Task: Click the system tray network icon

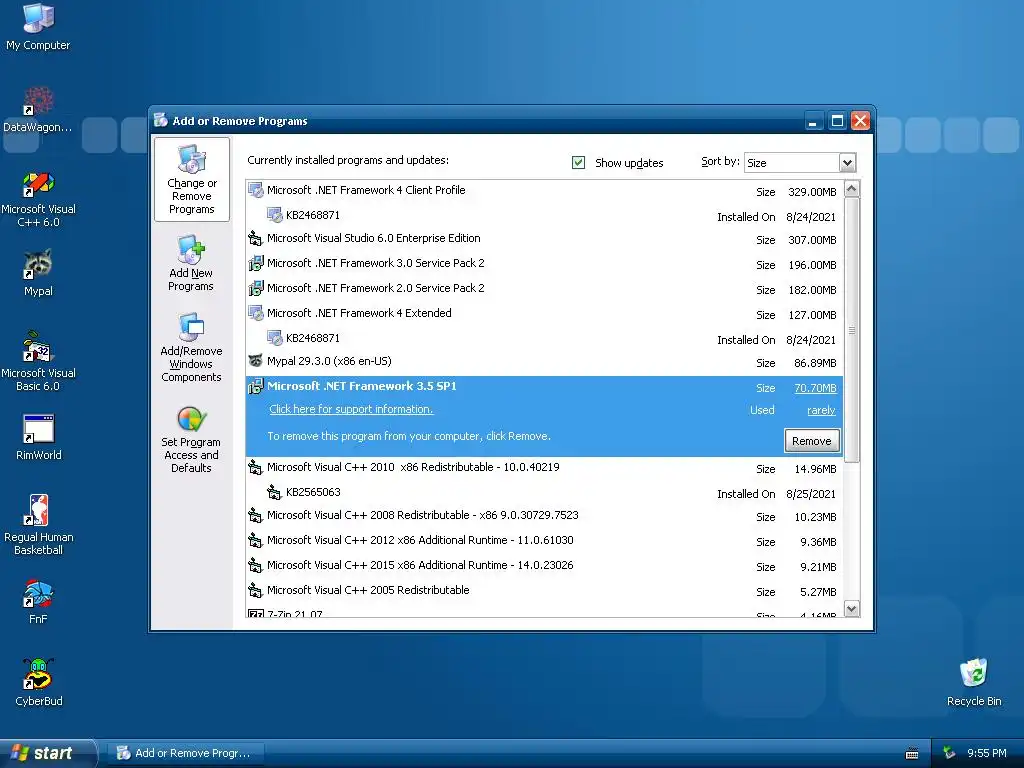Action: click(950, 753)
